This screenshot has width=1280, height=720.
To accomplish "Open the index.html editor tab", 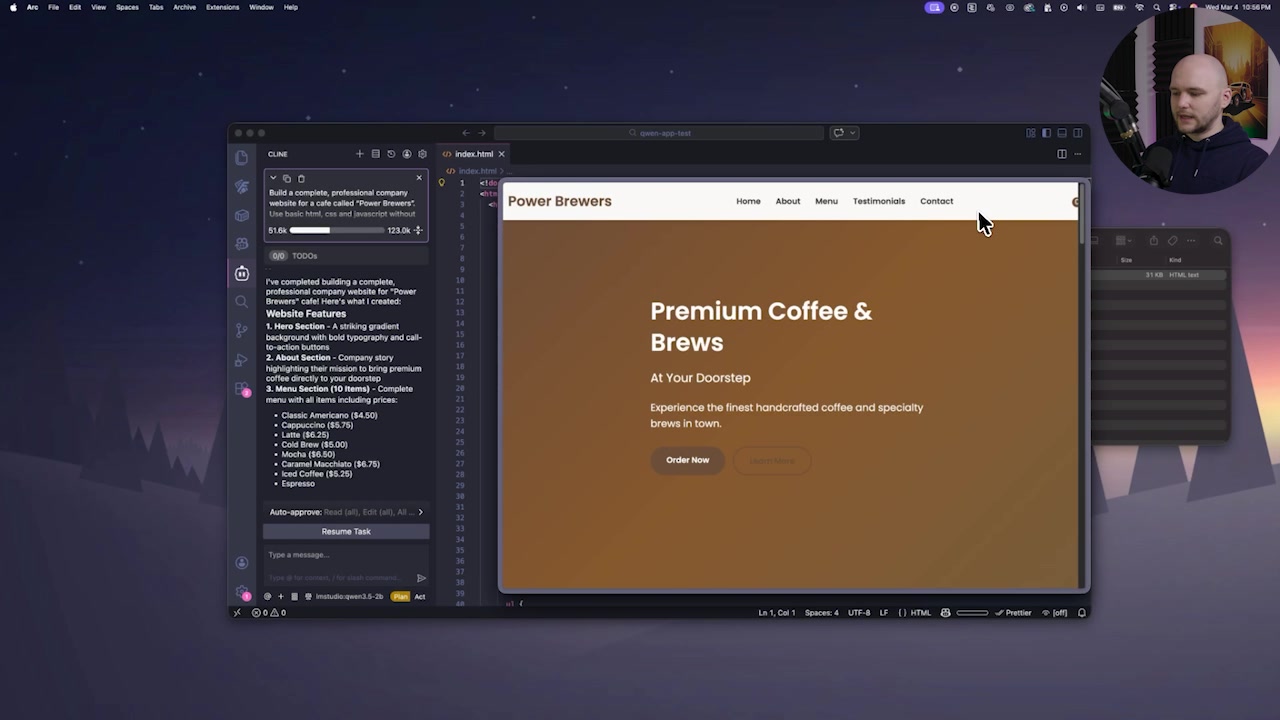I will pyautogui.click(x=474, y=154).
